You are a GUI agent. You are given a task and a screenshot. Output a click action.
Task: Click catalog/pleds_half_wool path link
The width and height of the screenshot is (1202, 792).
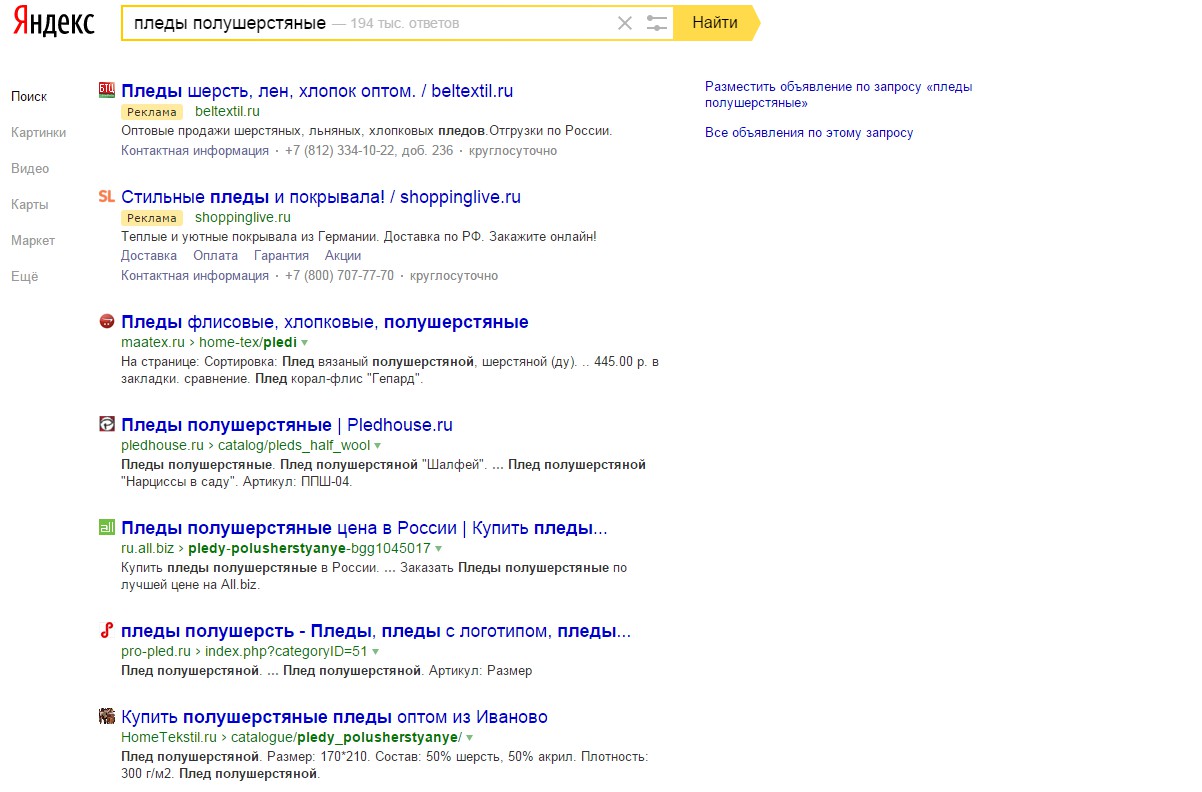pyautogui.click(x=293, y=445)
